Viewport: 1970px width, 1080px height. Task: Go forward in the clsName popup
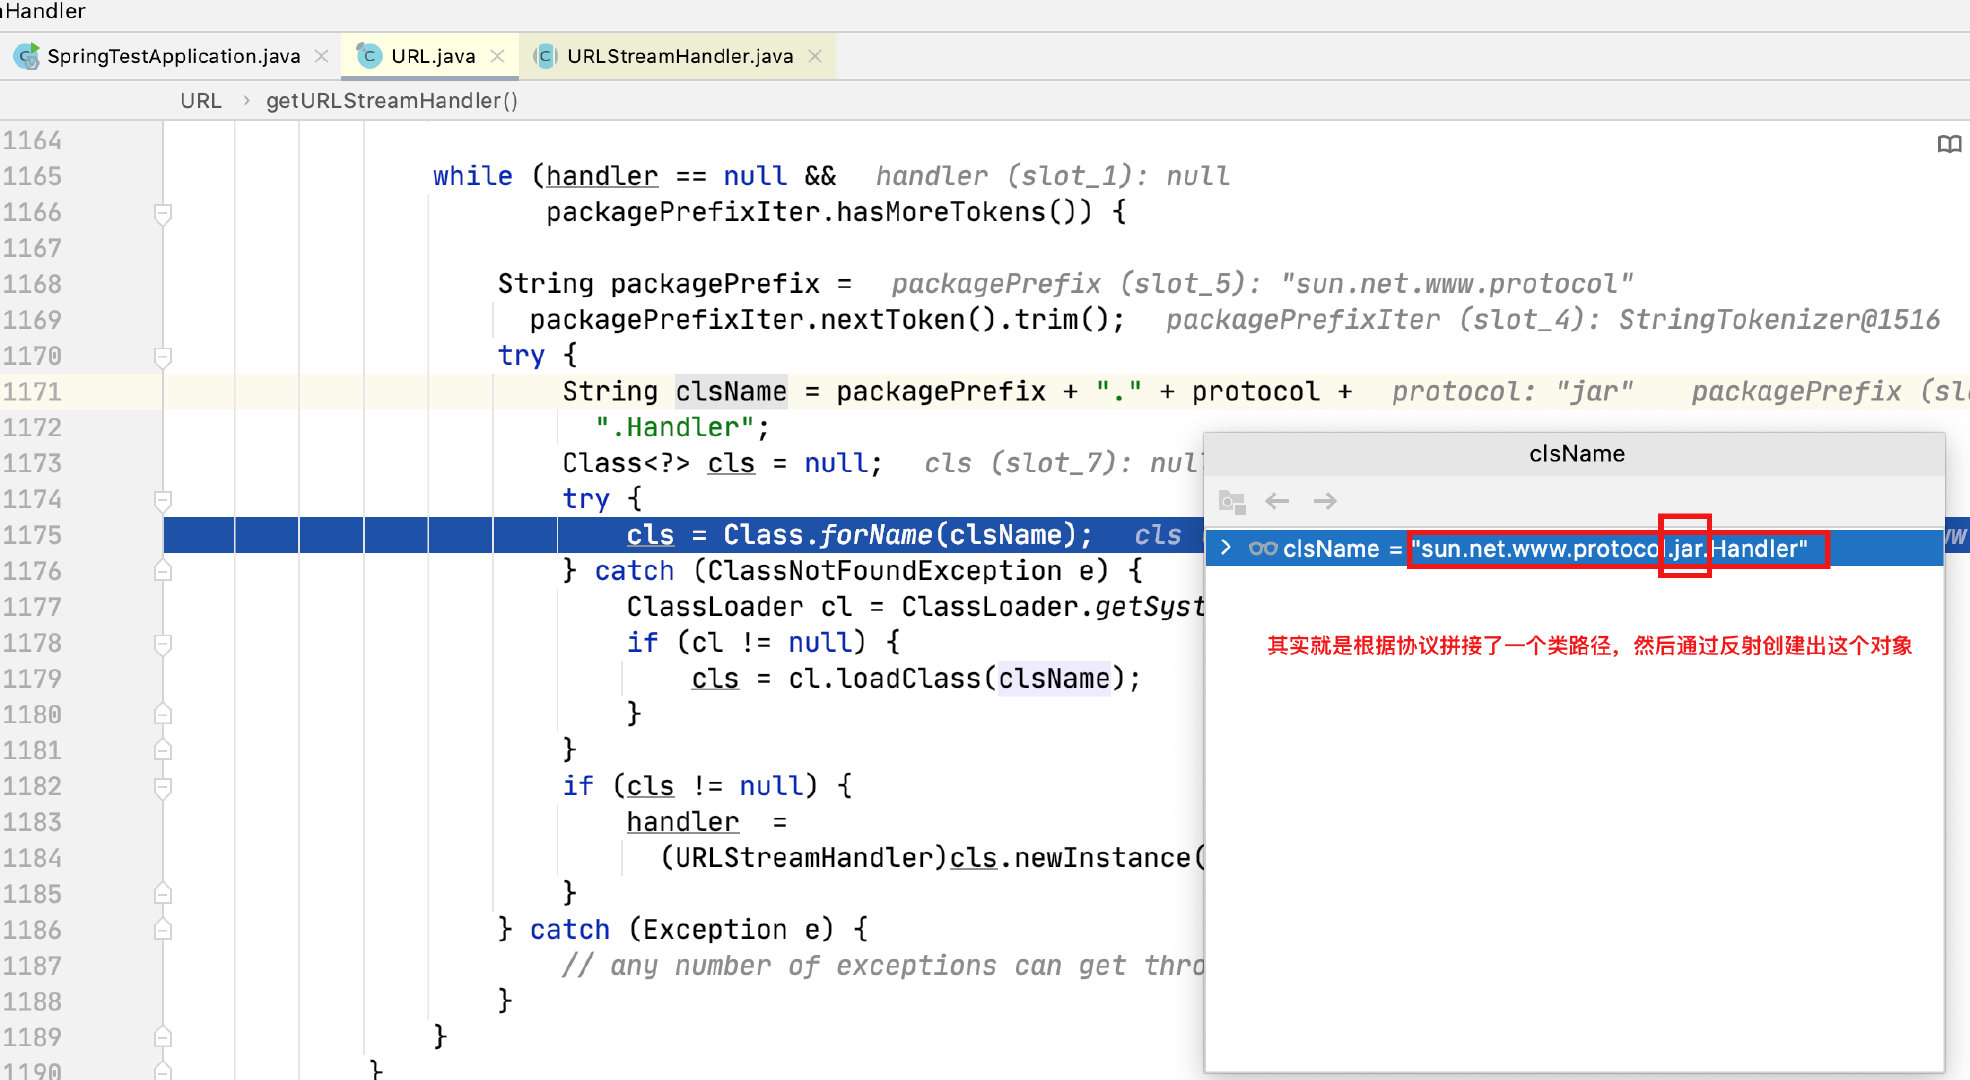(x=1325, y=501)
